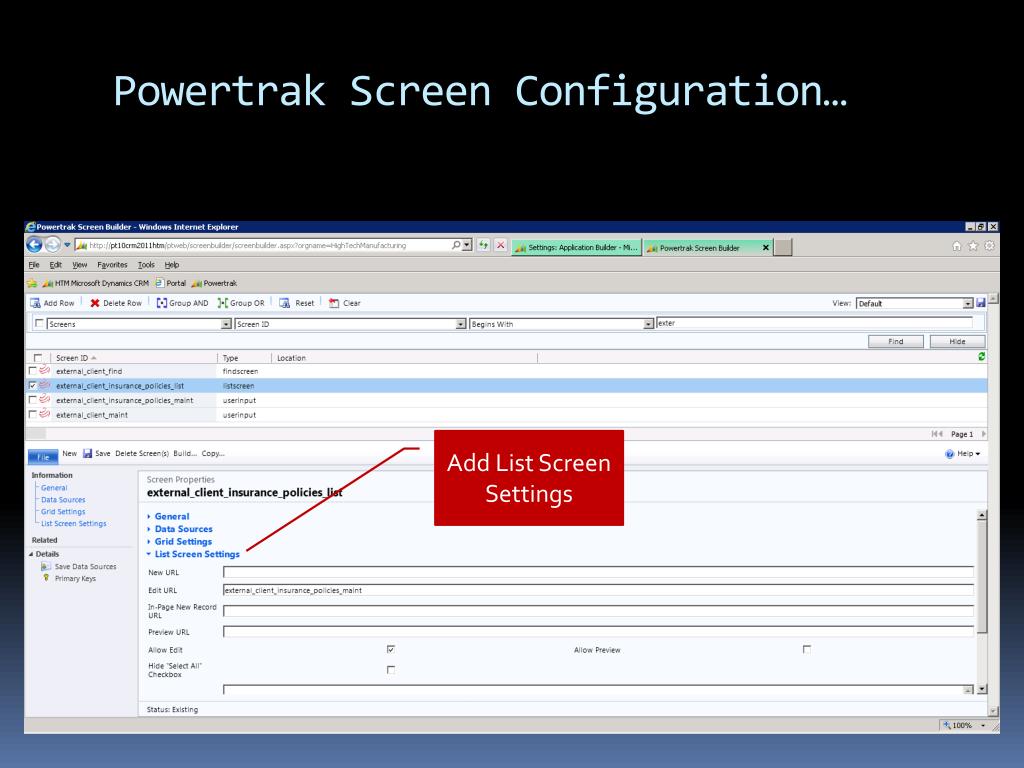Open the Favorites menu
1024x768 pixels.
pos(112,265)
